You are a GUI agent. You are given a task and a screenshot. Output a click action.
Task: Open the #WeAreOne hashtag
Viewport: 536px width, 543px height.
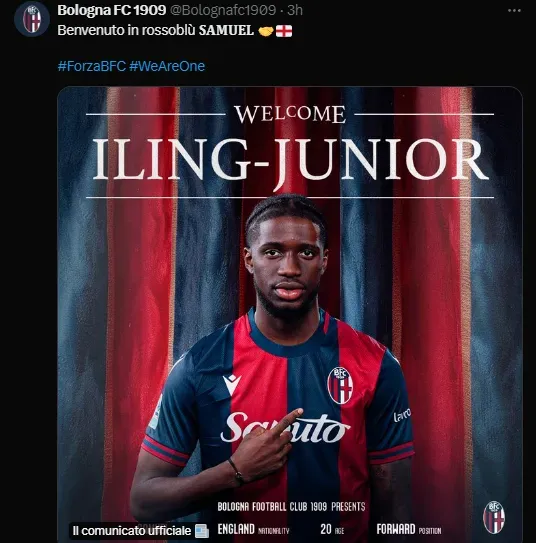click(x=167, y=66)
